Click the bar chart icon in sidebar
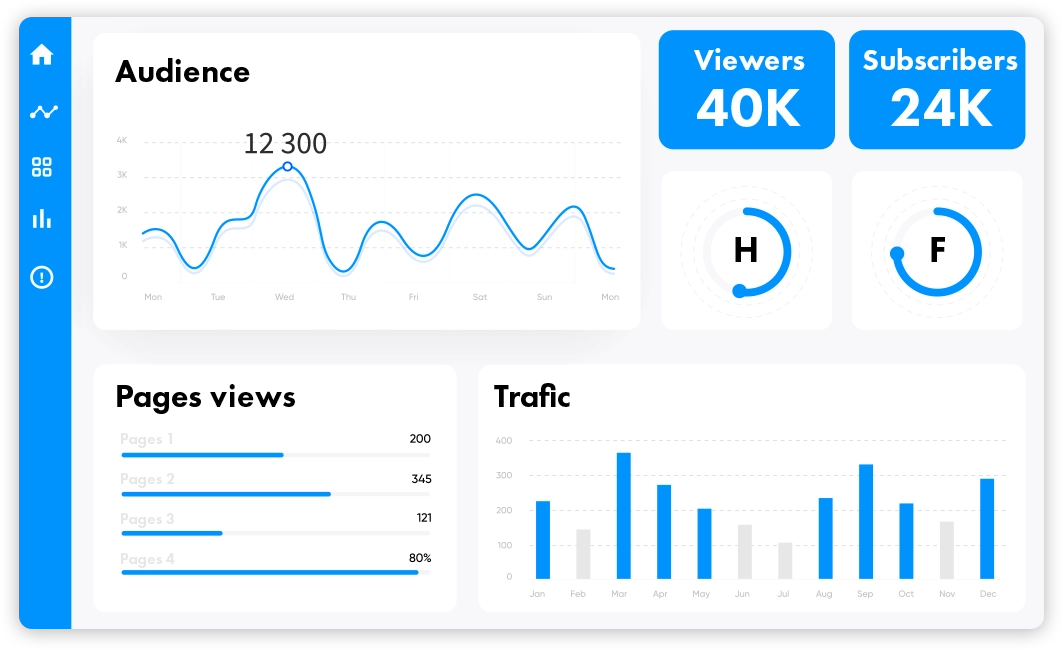The image size is (1063, 650). tap(42, 219)
